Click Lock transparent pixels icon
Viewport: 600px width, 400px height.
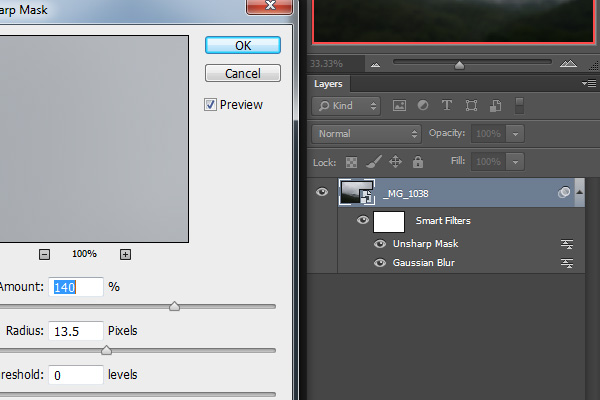click(x=351, y=162)
